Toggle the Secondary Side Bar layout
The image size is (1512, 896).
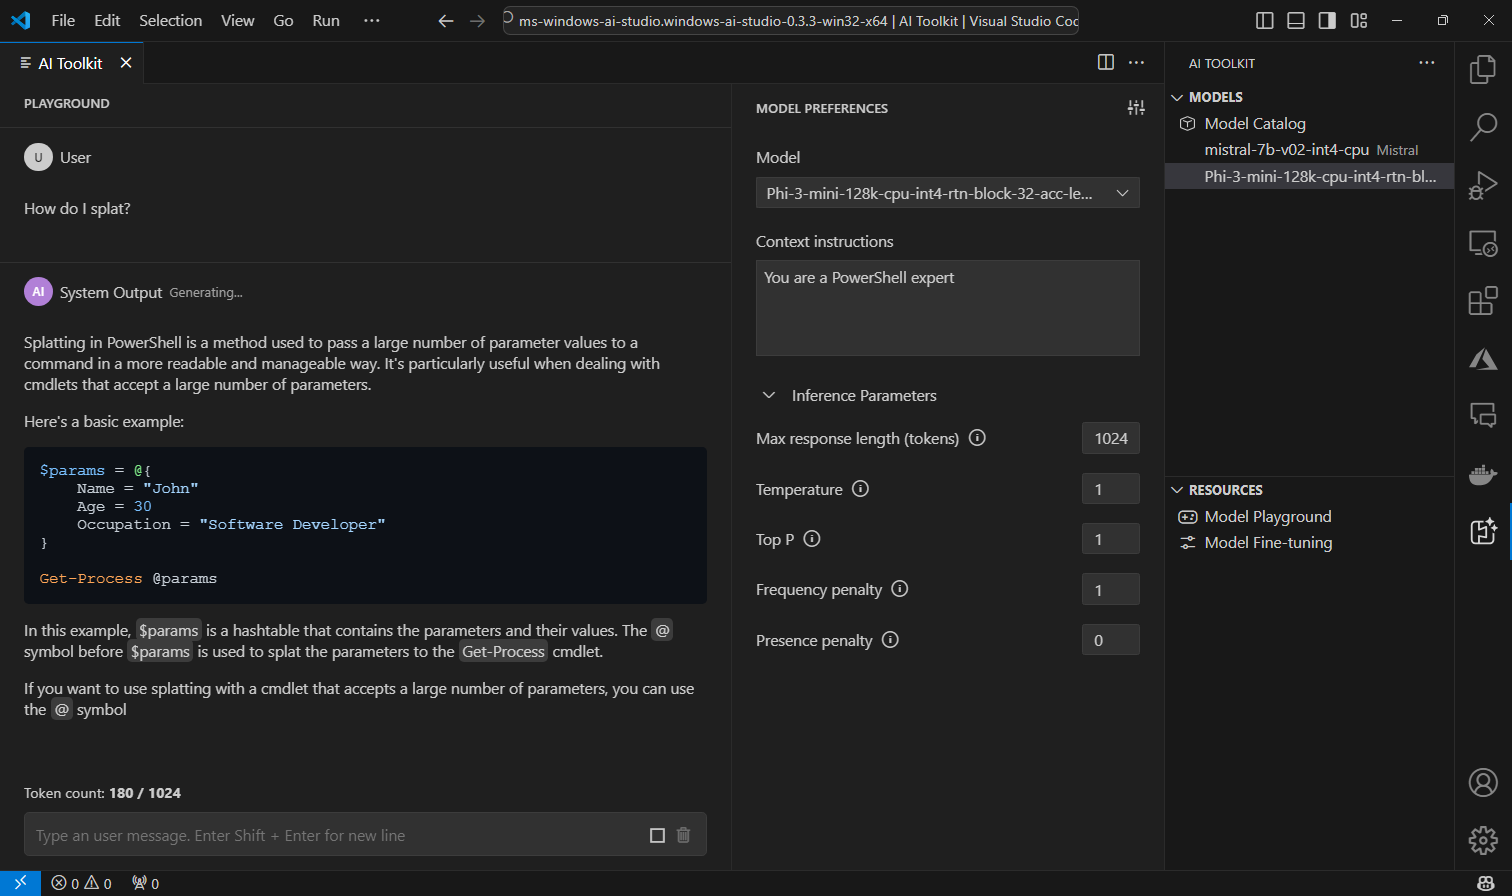[x=1327, y=21]
